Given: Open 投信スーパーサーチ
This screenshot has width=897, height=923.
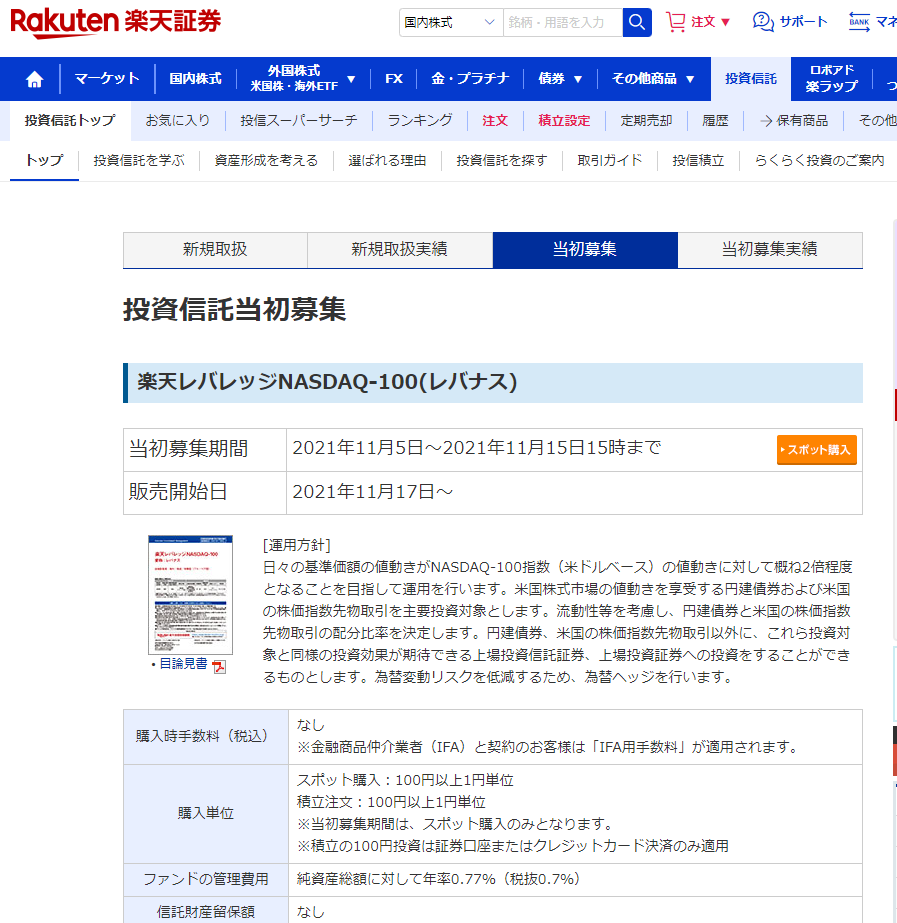Looking at the screenshot, I should pos(299,121).
